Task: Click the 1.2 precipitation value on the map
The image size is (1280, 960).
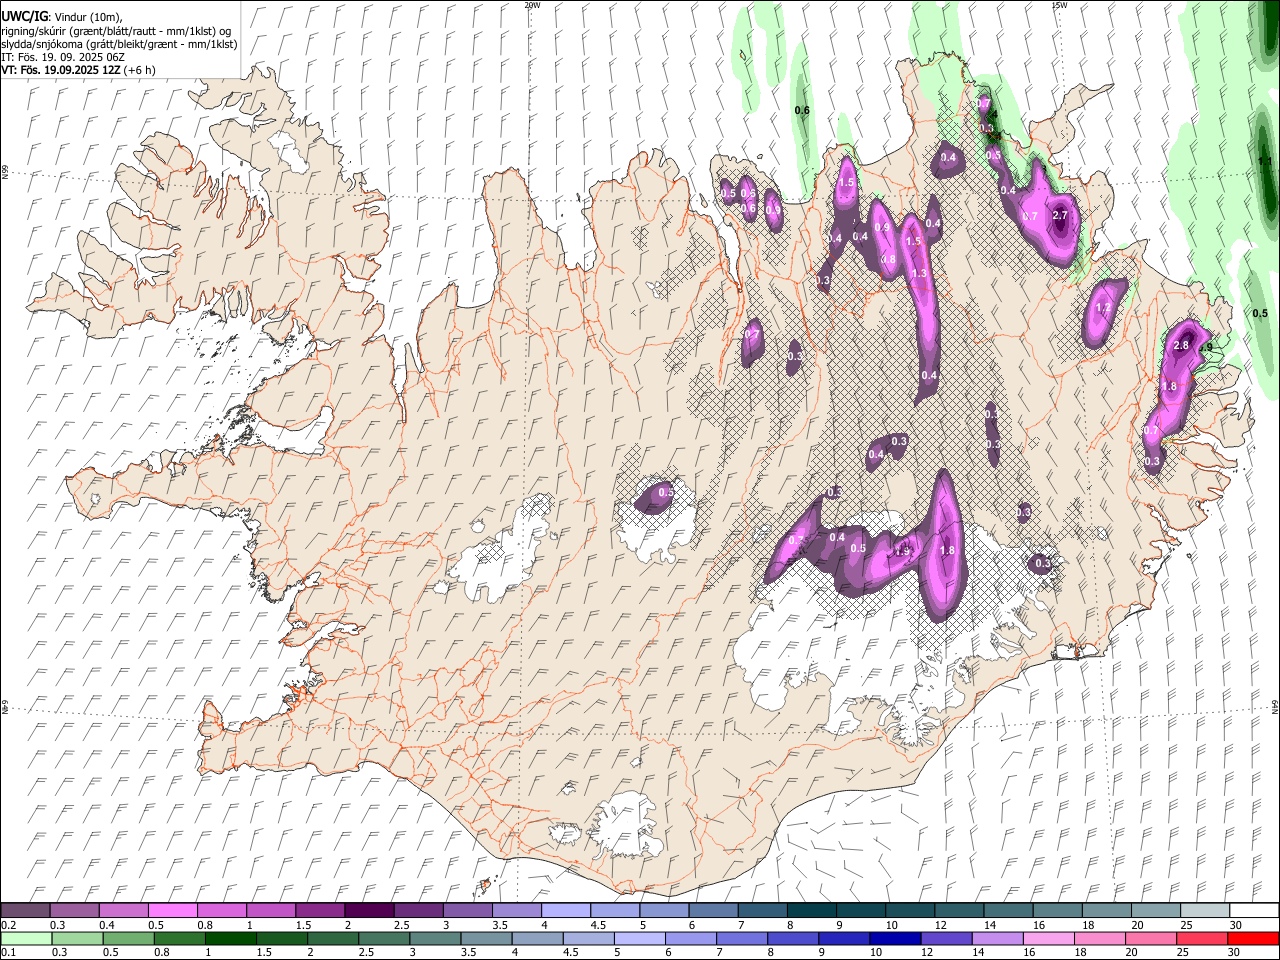Action: click(x=1104, y=308)
